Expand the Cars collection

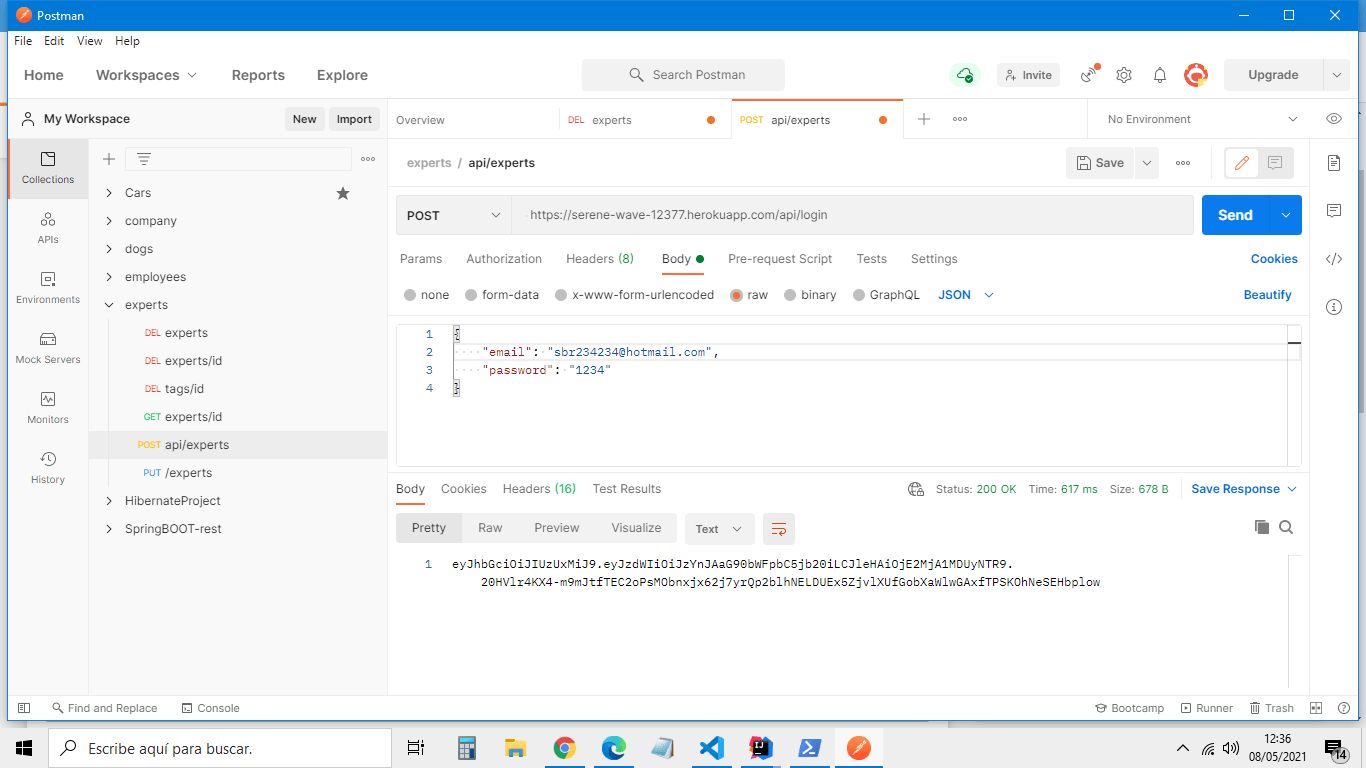[110, 193]
